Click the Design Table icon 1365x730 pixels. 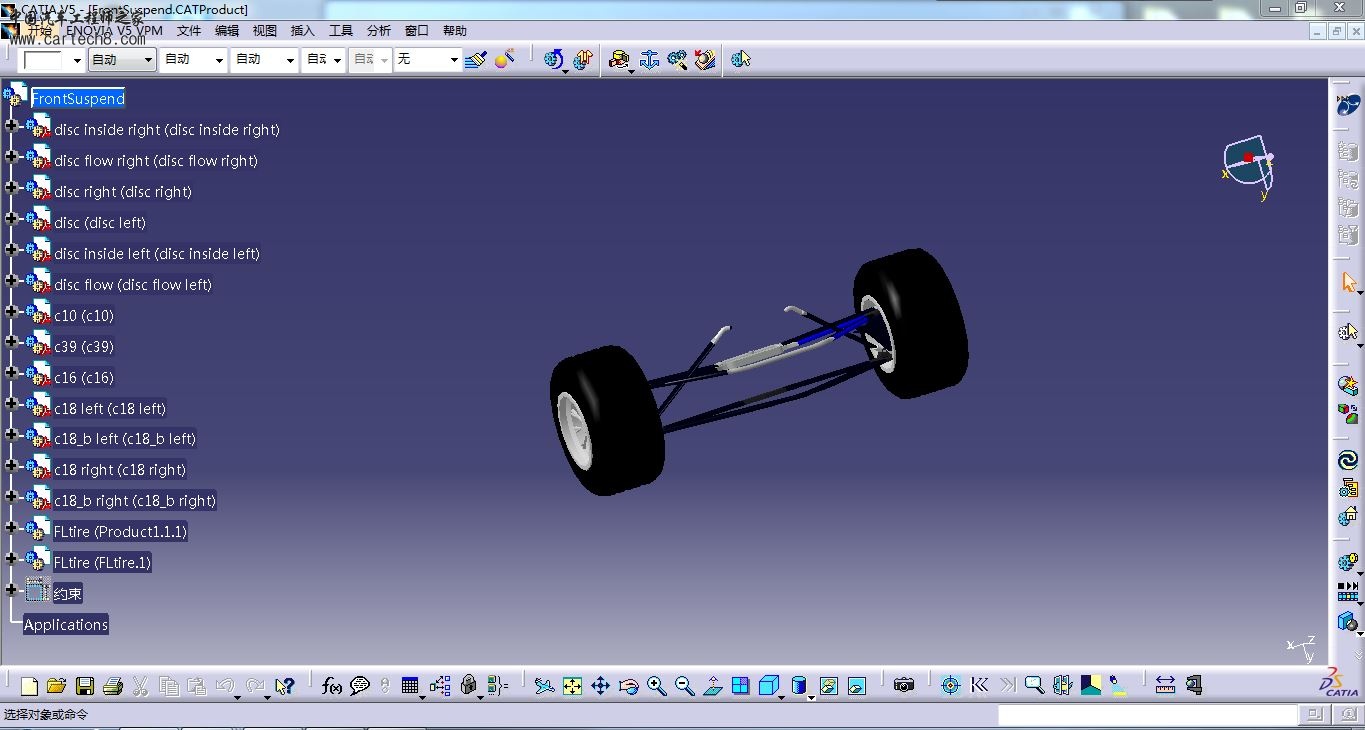(410, 686)
